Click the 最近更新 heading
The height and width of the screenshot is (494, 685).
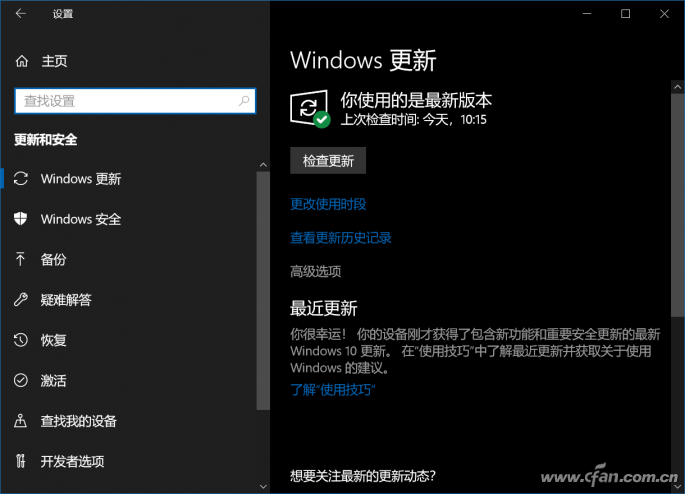324,308
